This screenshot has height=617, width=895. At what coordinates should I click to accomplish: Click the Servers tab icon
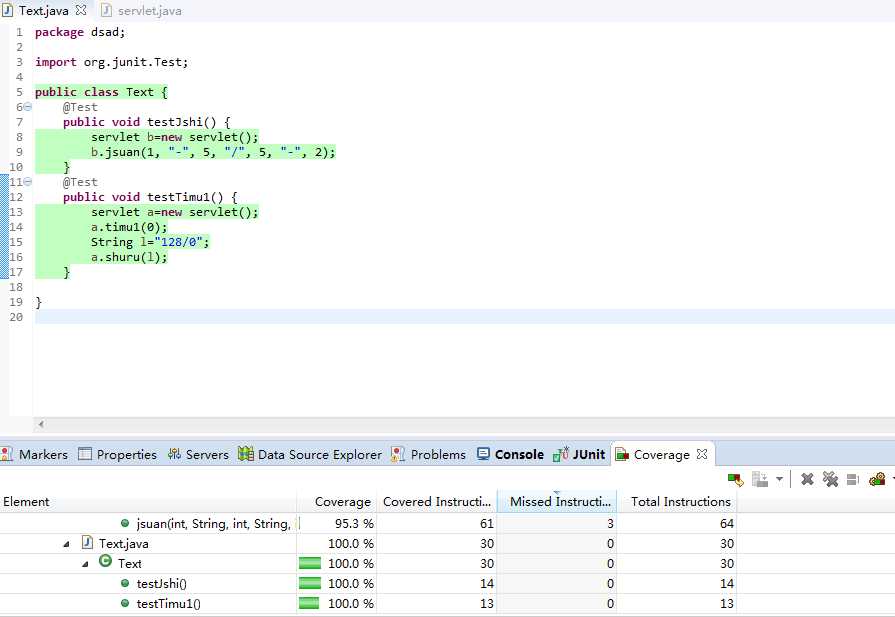tap(174, 454)
